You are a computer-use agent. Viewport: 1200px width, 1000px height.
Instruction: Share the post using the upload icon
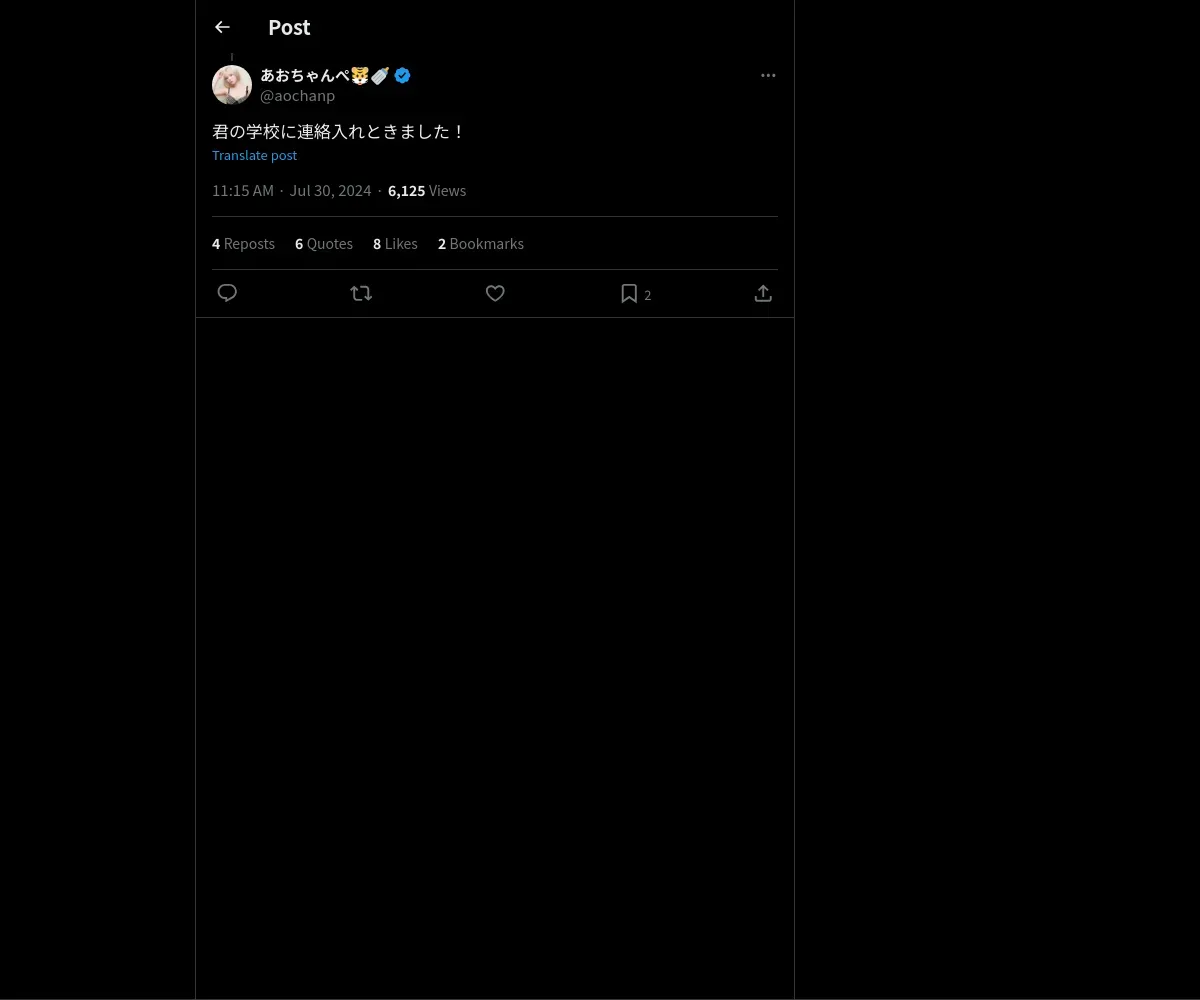[763, 293]
